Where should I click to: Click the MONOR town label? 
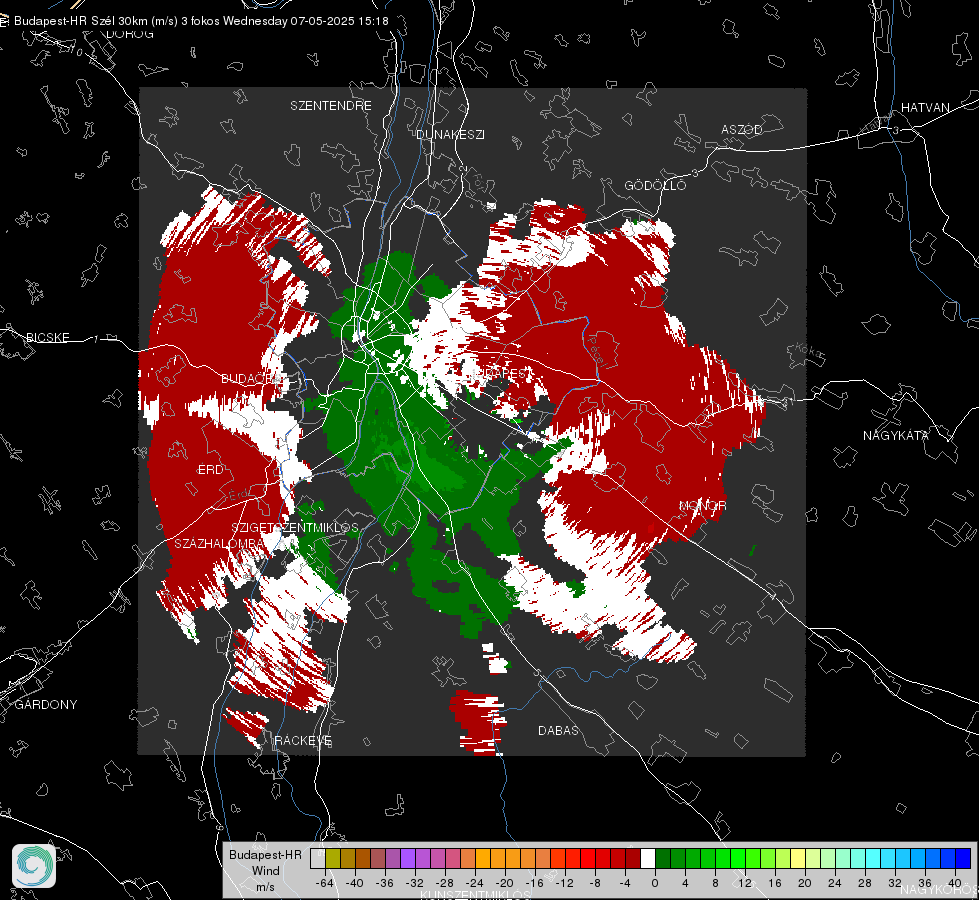point(702,505)
